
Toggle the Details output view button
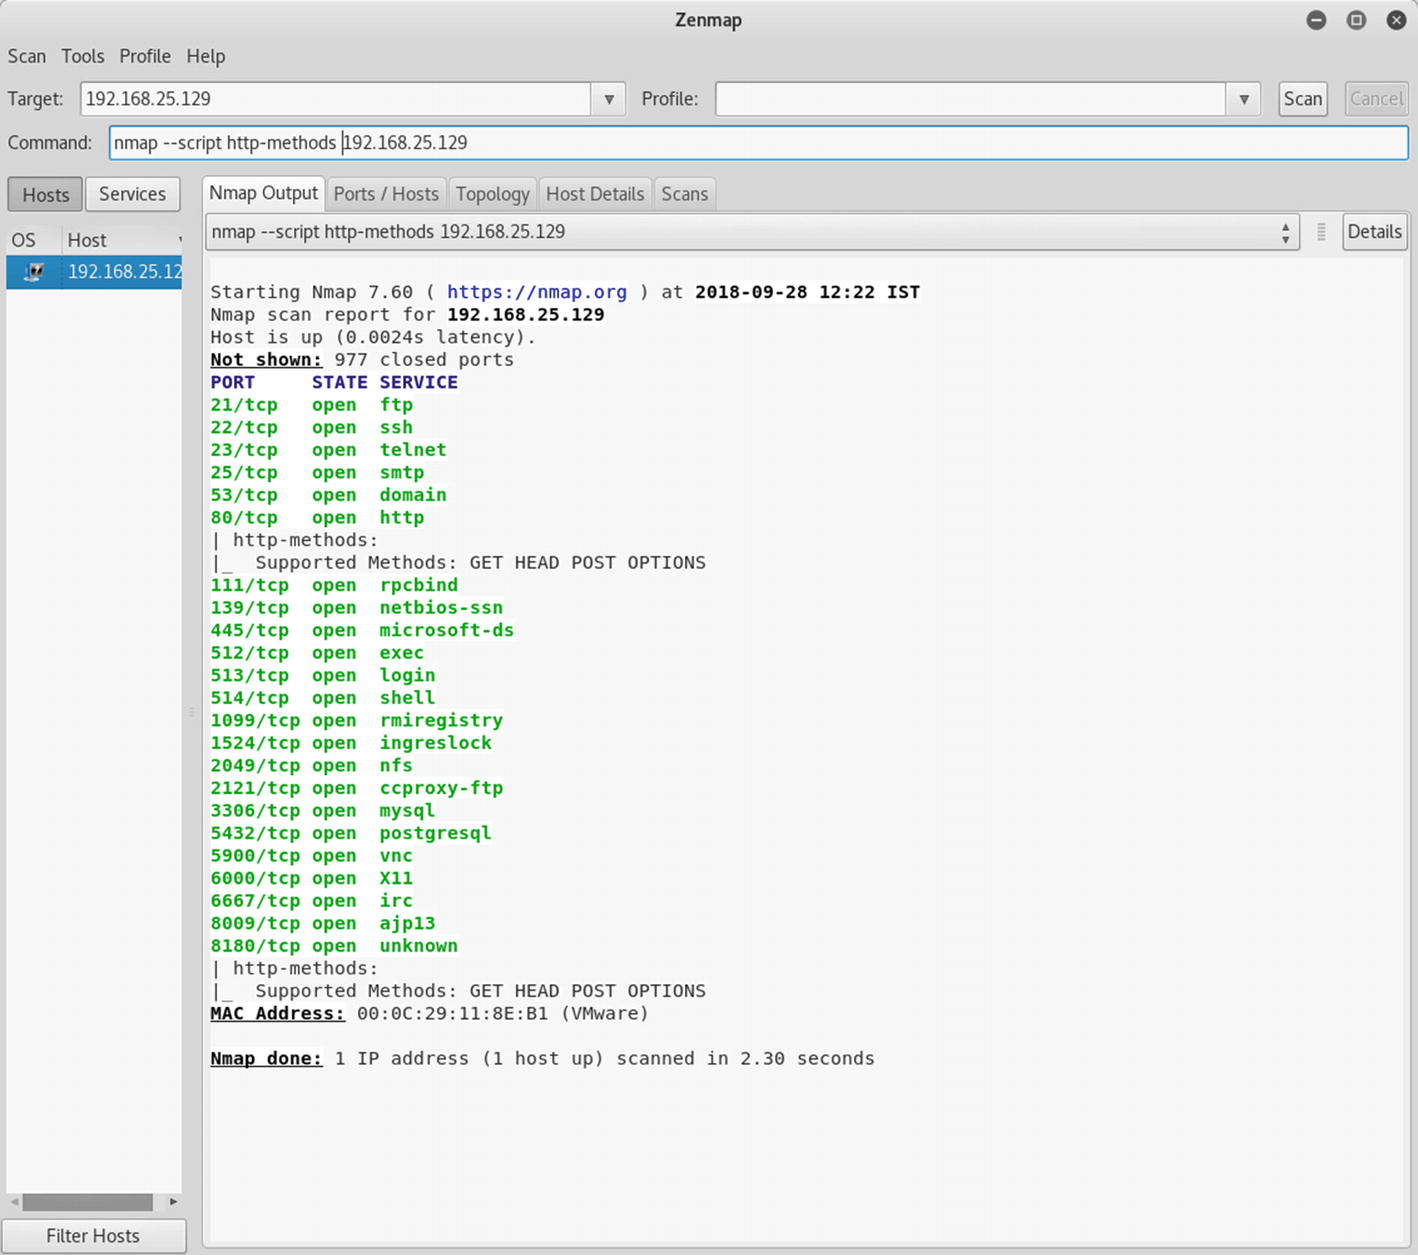[x=1374, y=232]
